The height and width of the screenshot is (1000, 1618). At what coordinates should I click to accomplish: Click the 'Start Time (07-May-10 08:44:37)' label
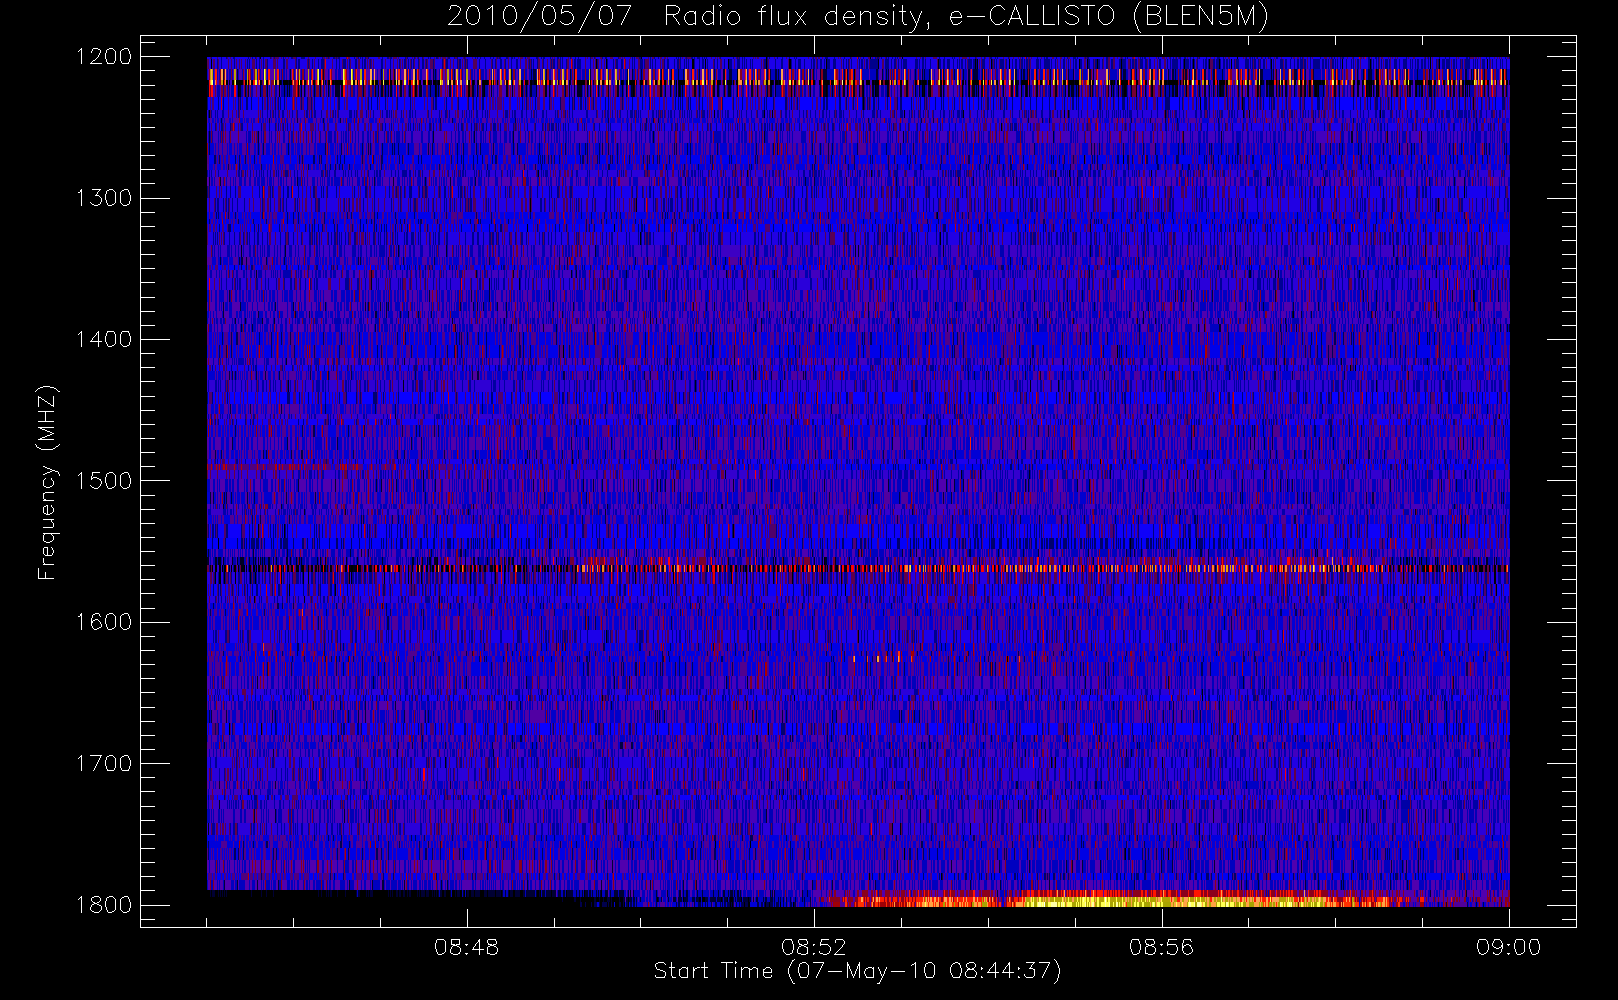(857, 971)
